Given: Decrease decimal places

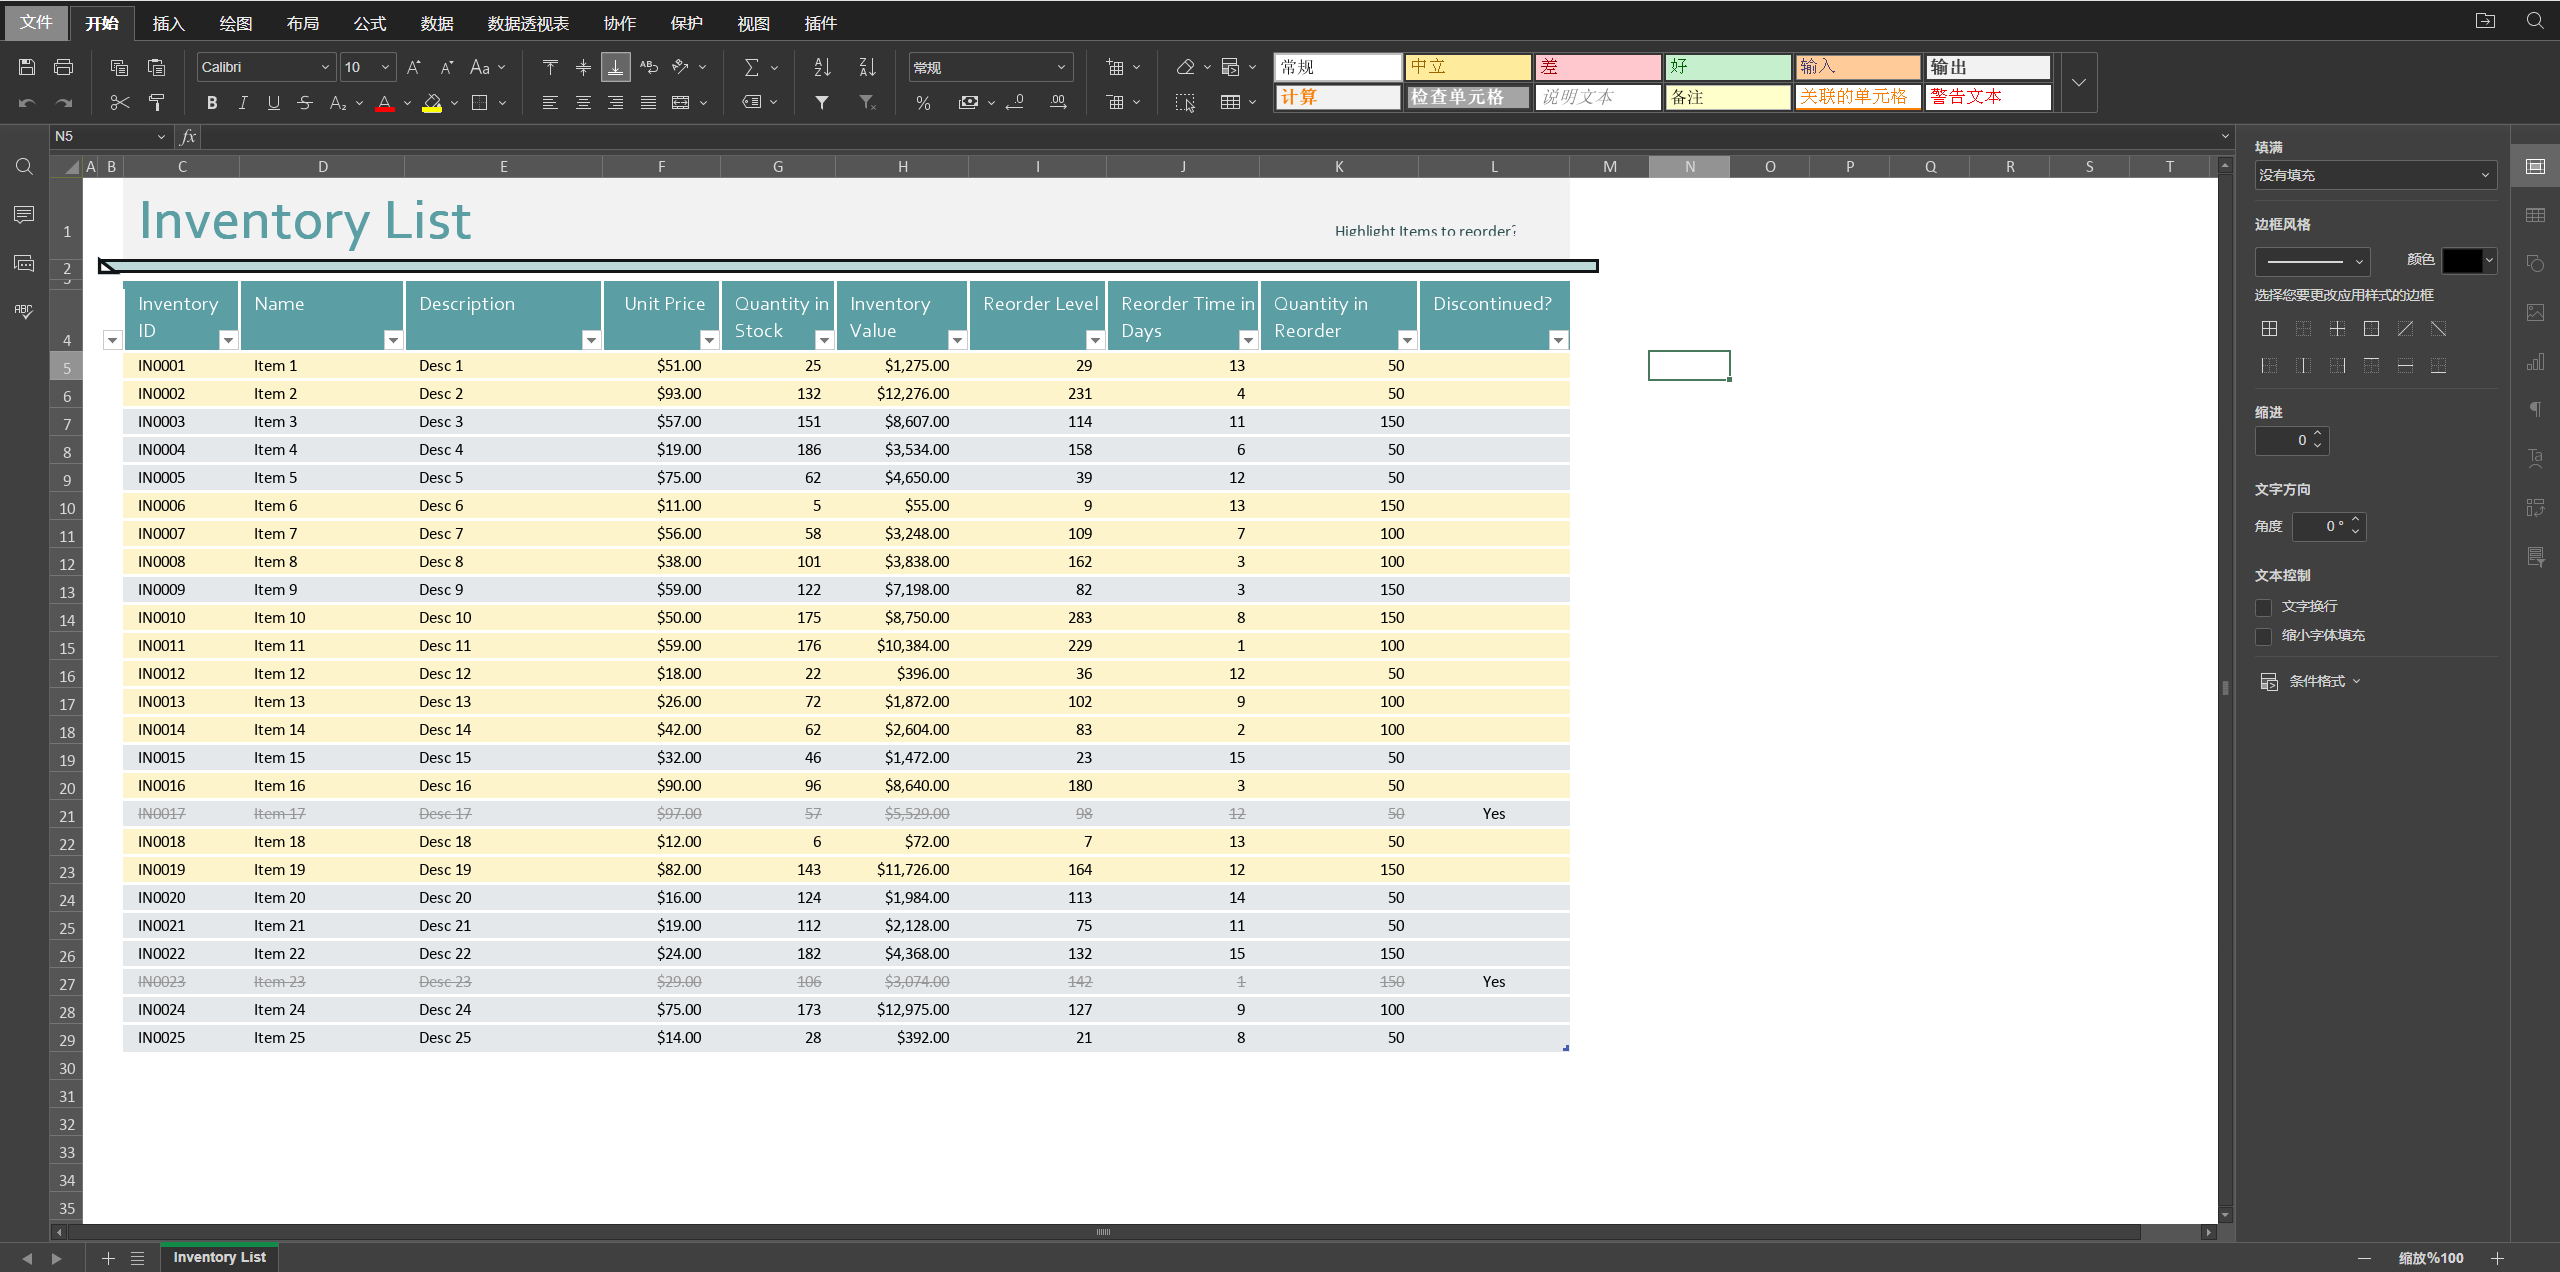Looking at the screenshot, I should (1015, 102).
